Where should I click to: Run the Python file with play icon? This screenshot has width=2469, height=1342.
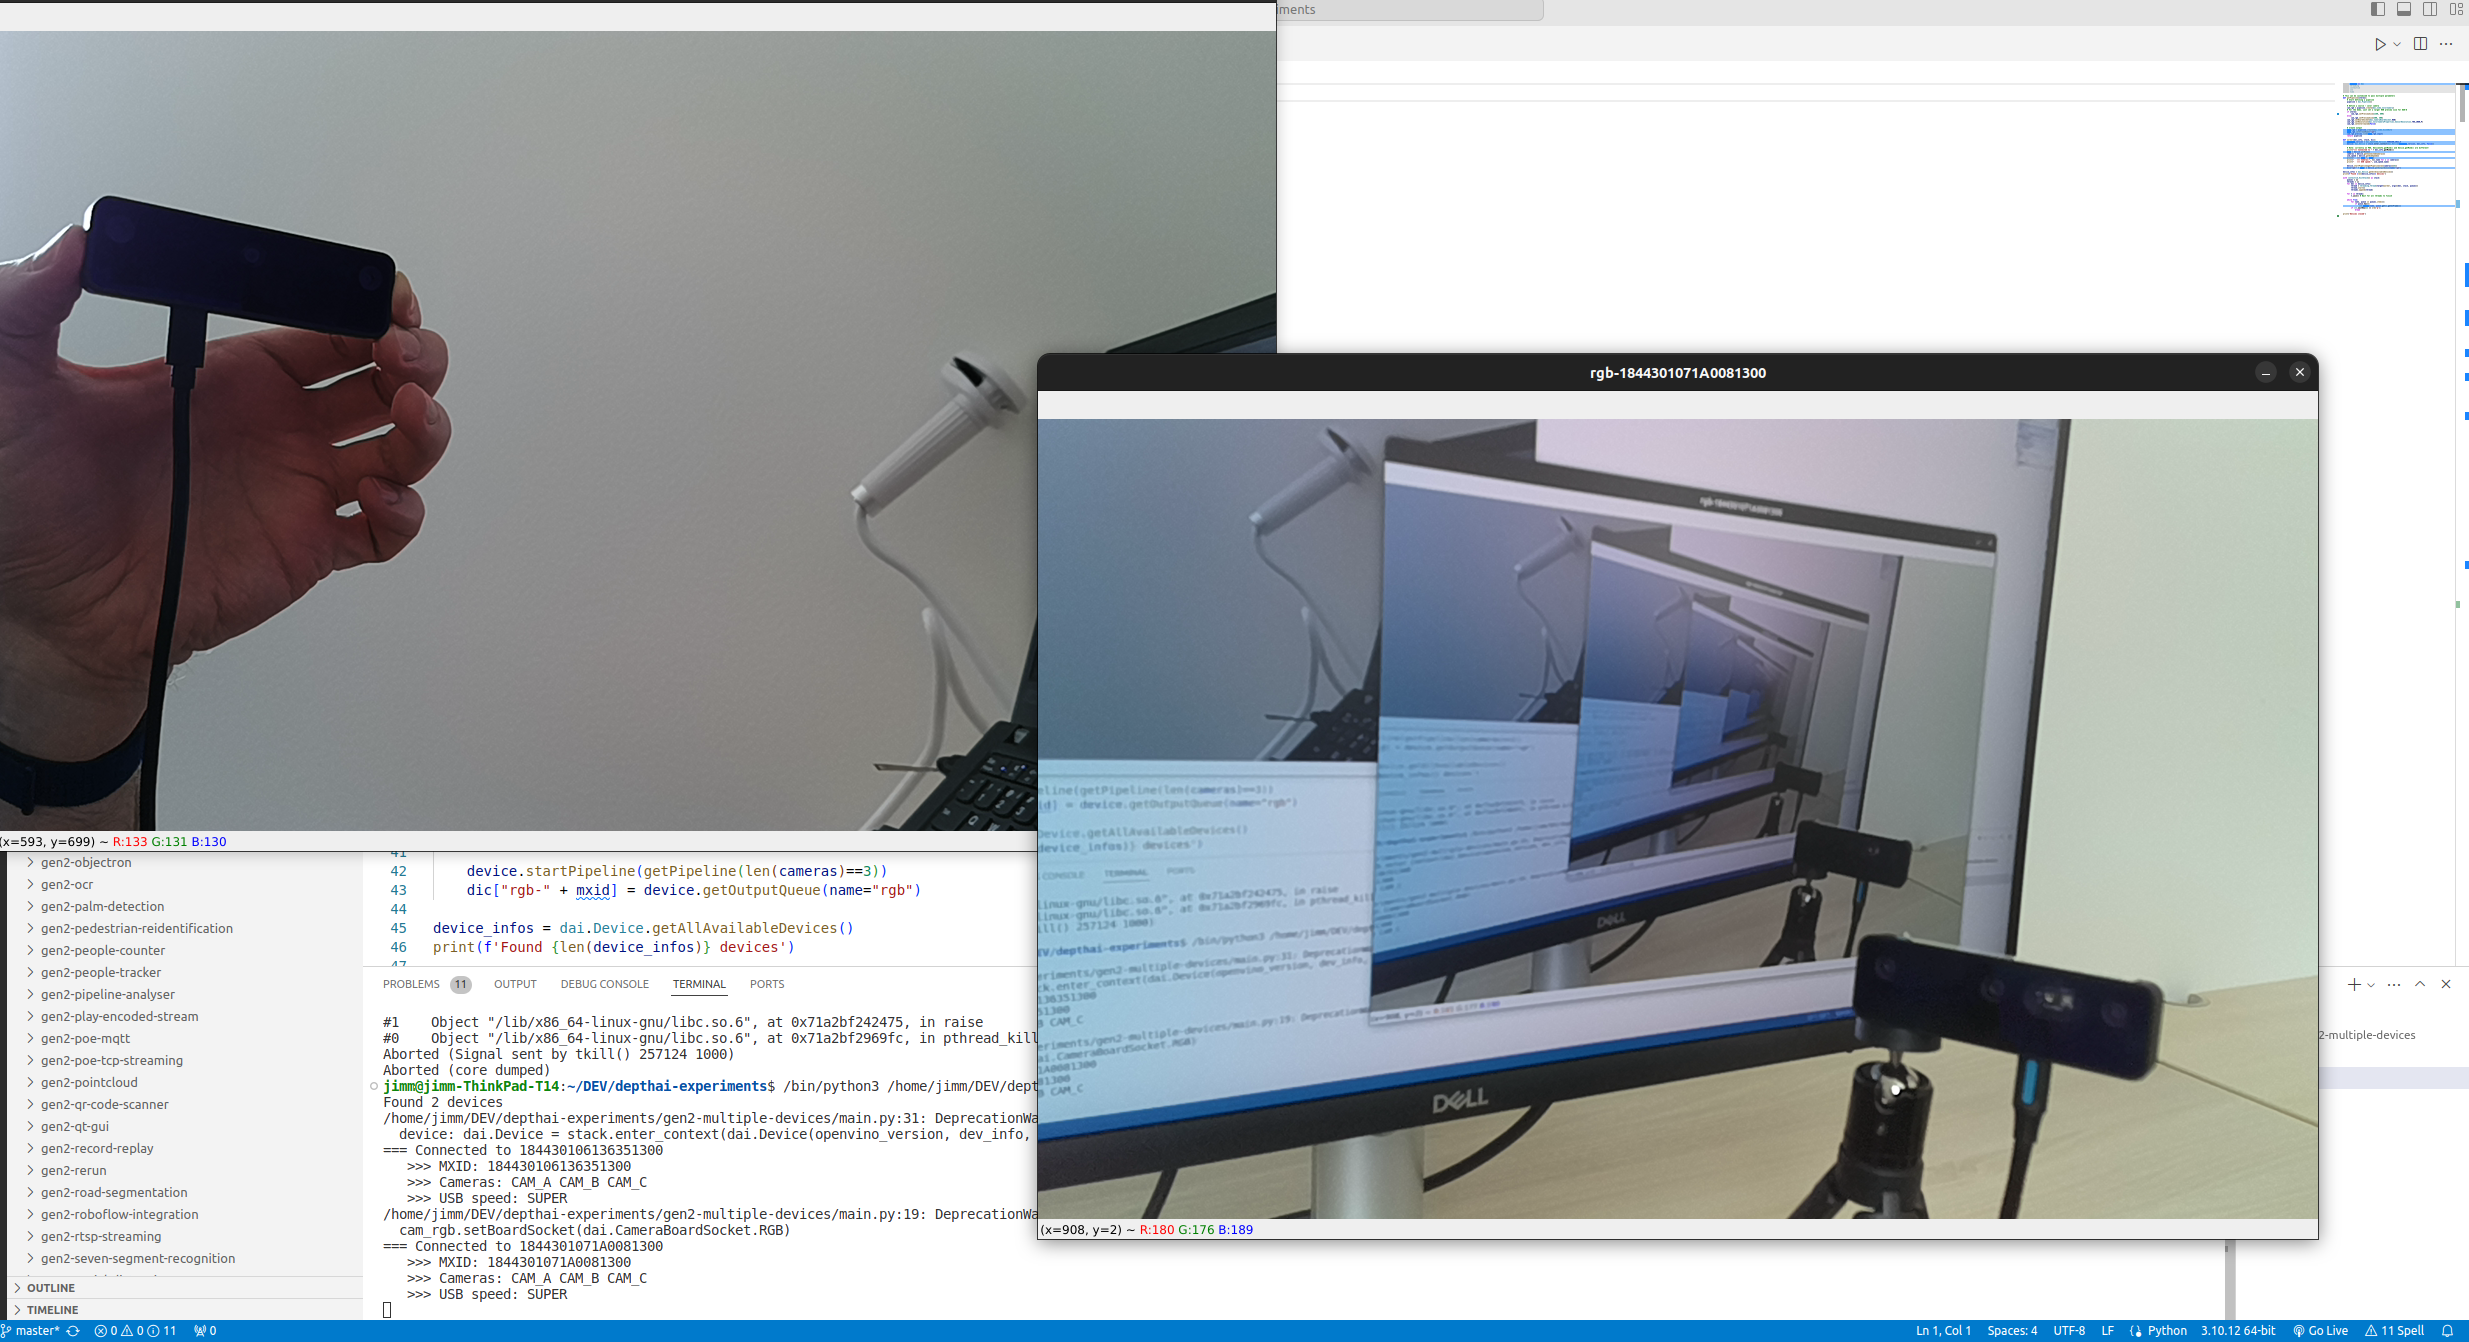[x=2380, y=44]
